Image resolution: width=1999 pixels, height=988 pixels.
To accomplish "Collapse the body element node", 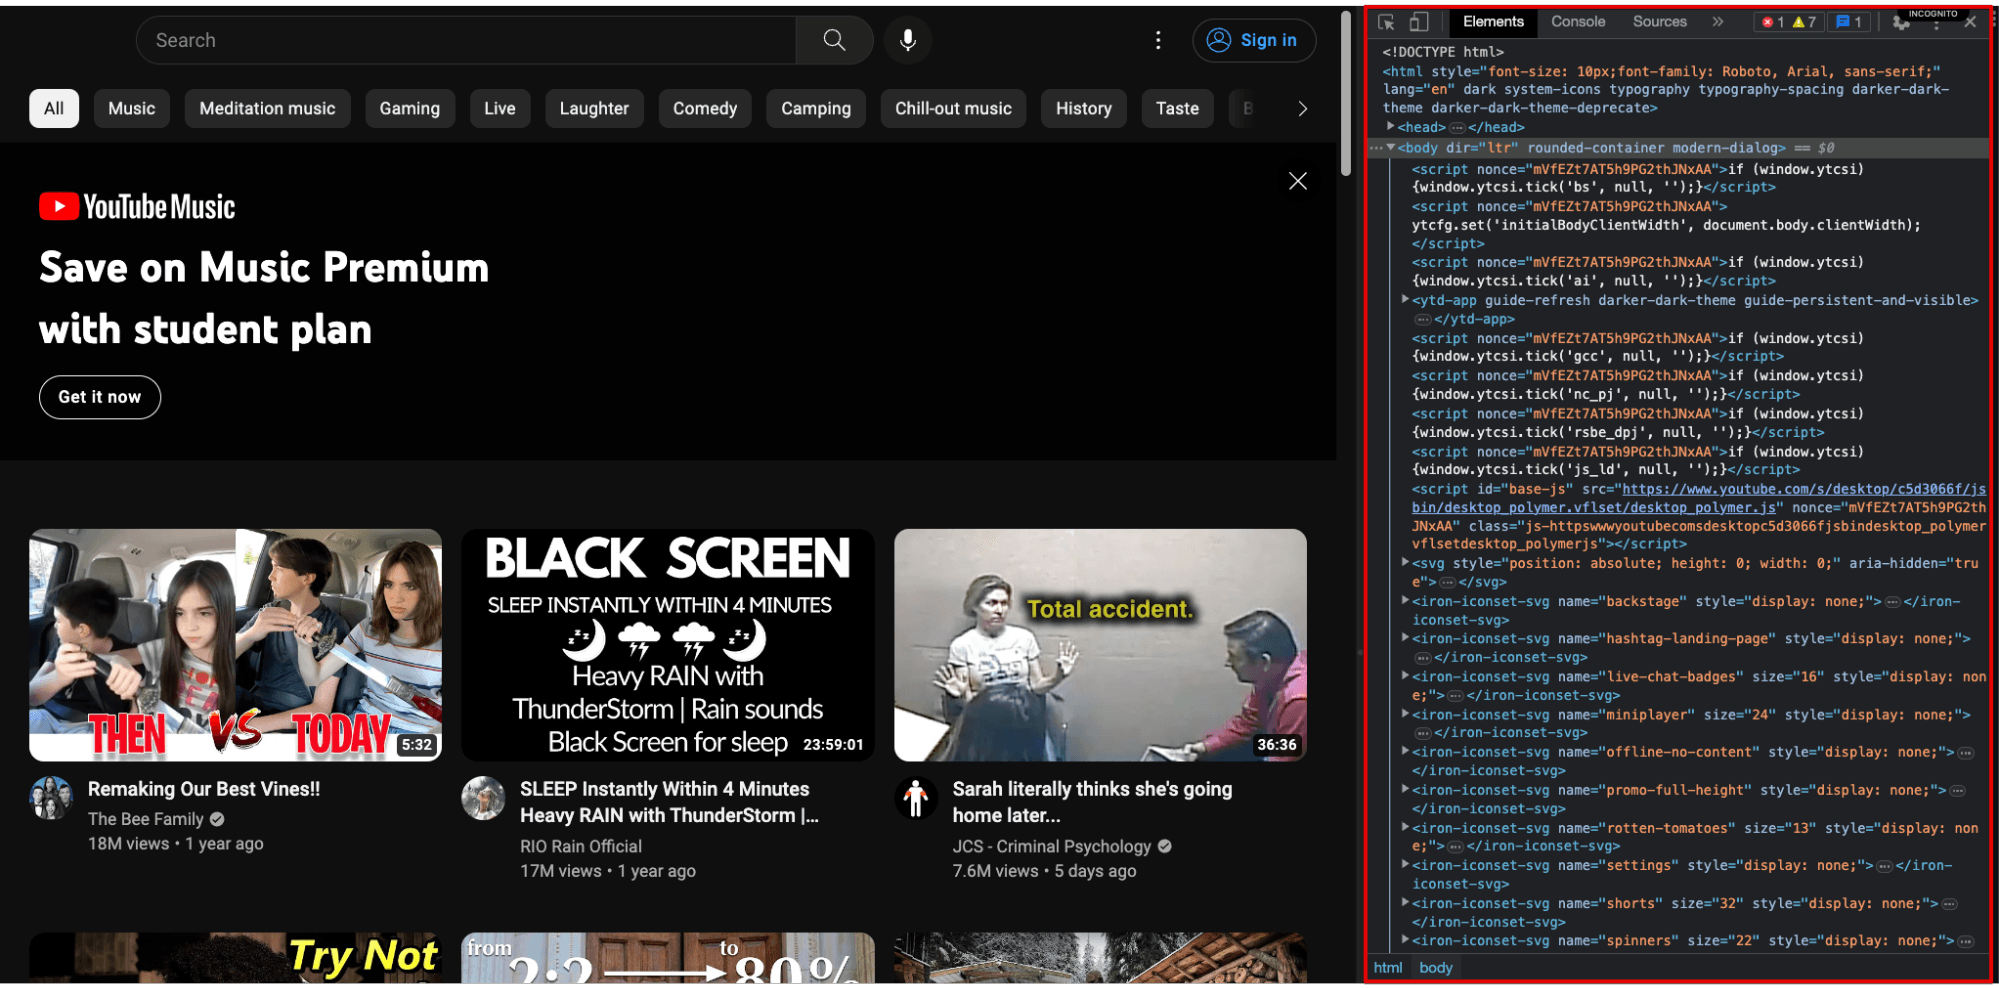I will coord(1391,147).
